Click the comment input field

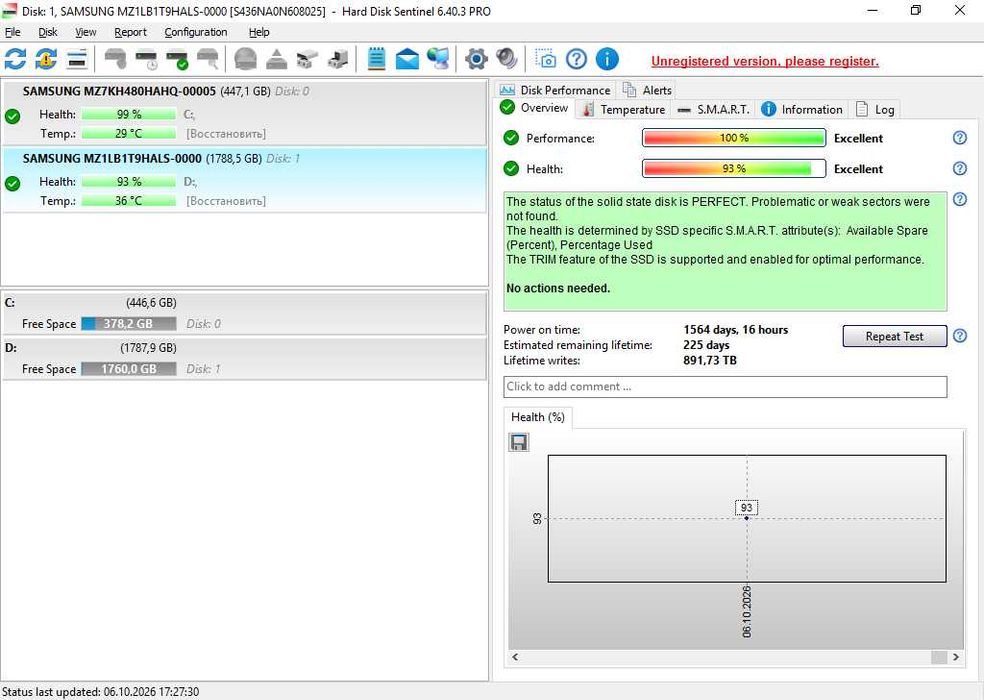coord(725,387)
